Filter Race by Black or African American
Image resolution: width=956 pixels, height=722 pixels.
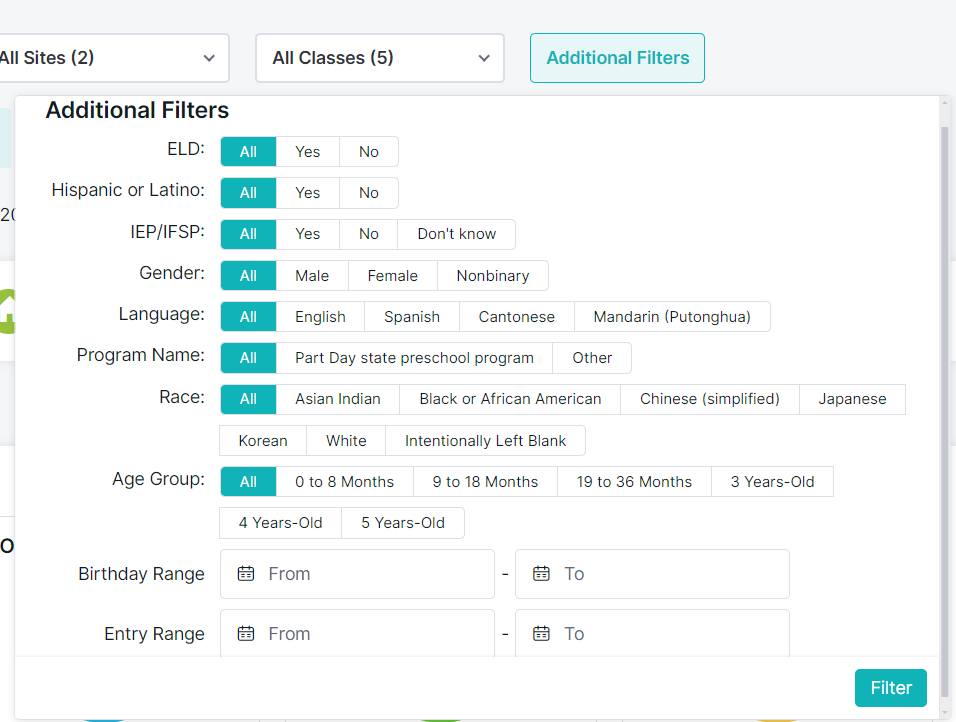(x=510, y=399)
